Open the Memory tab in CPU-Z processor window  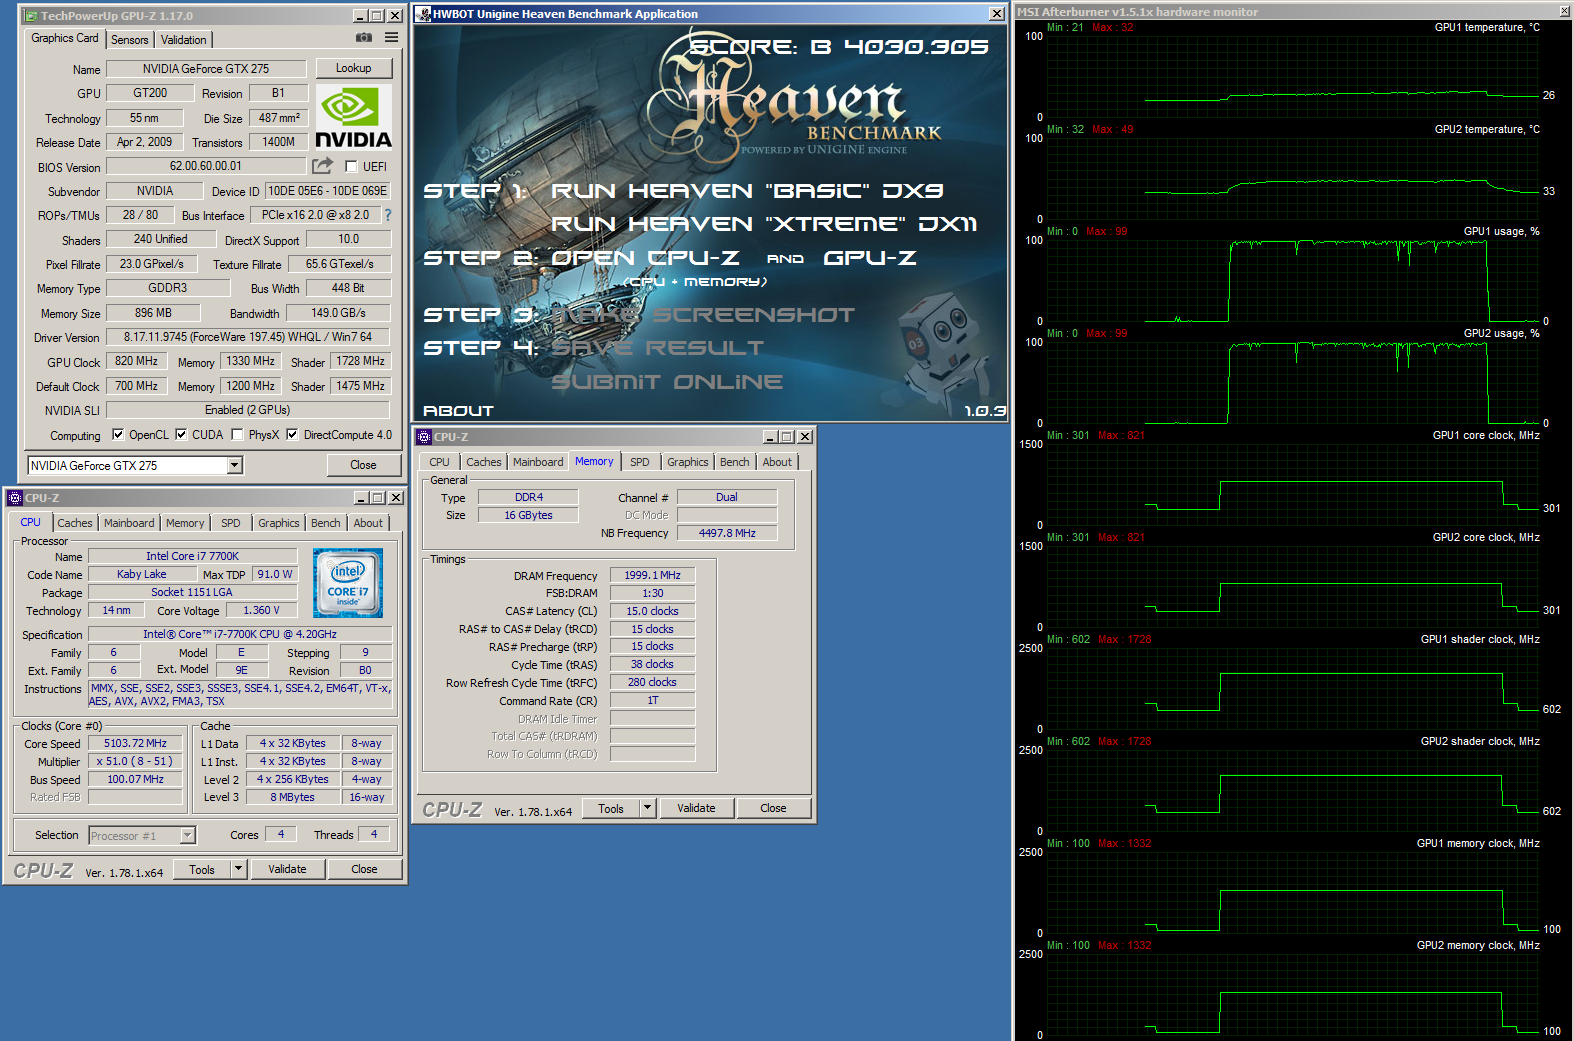tap(185, 523)
